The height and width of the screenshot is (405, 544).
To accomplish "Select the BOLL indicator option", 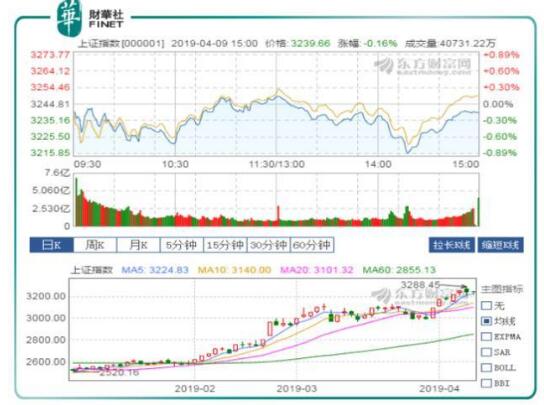I will [x=486, y=368].
